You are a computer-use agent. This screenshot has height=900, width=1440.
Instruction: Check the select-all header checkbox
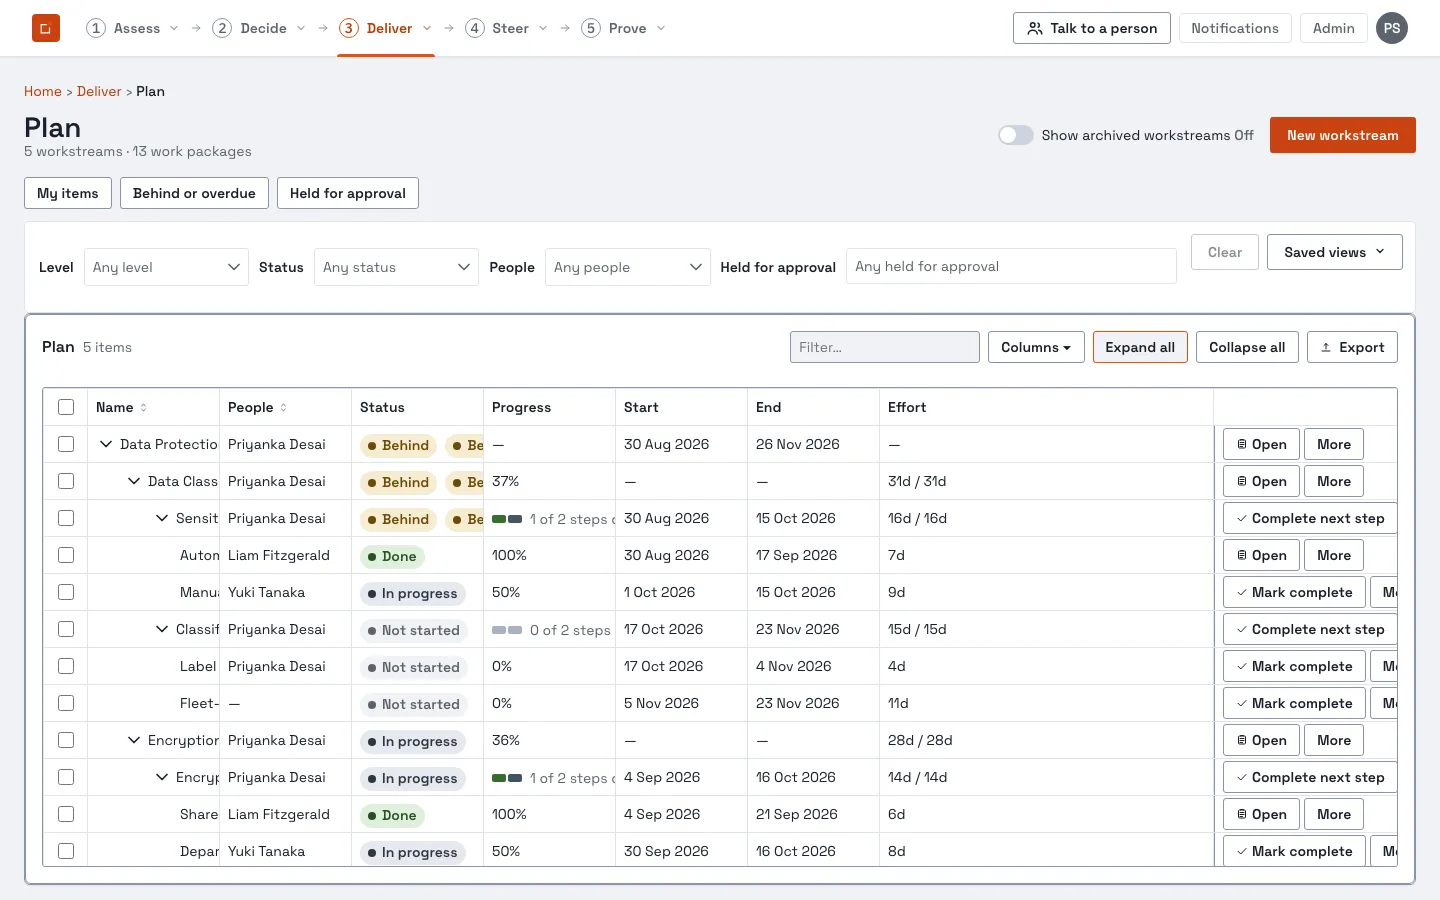pyautogui.click(x=66, y=407)
